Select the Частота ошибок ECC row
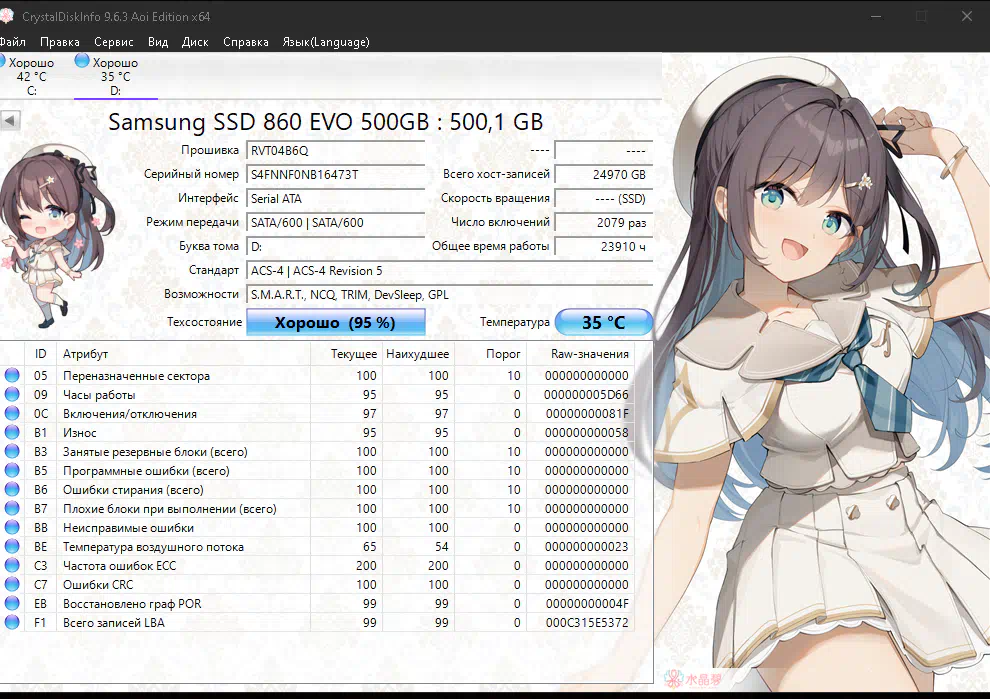 [317, 566]
